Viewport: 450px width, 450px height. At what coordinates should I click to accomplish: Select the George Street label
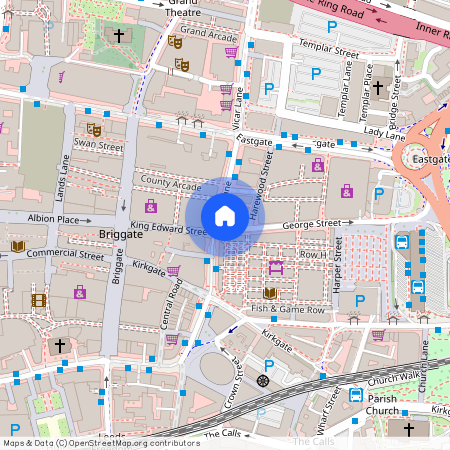pos(312,224)
